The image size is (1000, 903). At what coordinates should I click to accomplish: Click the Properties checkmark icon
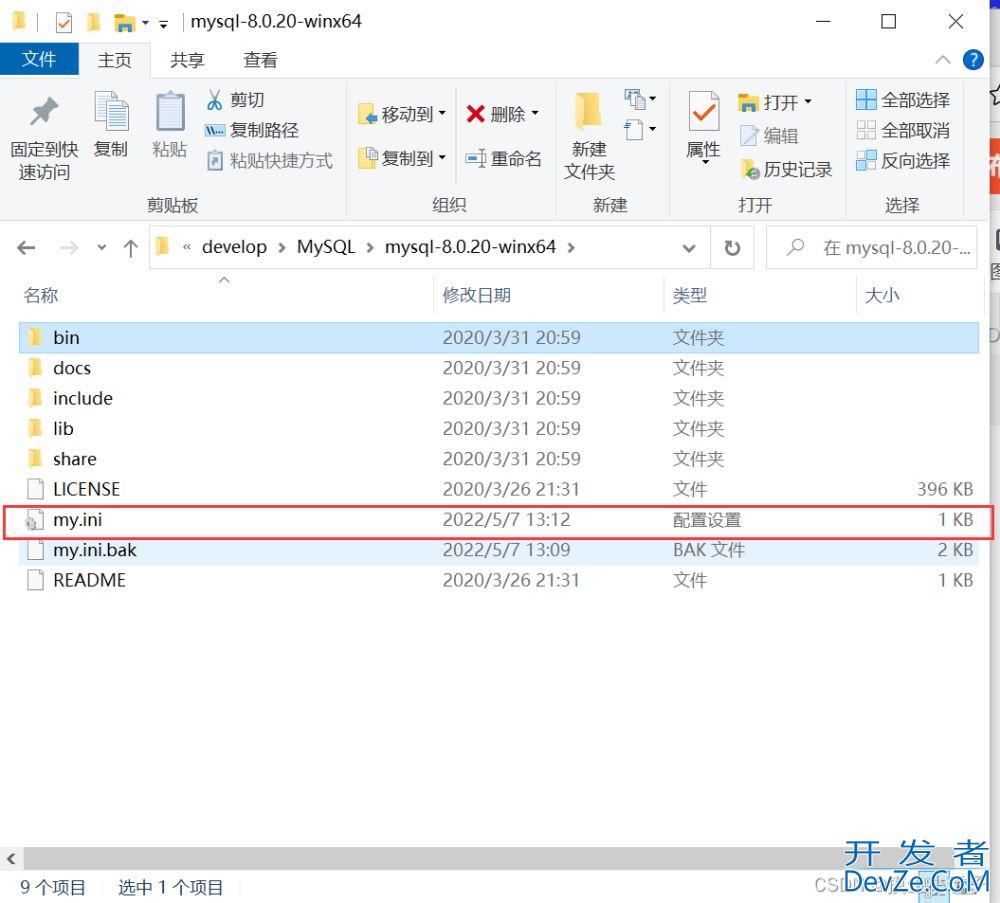click(703, 112)
